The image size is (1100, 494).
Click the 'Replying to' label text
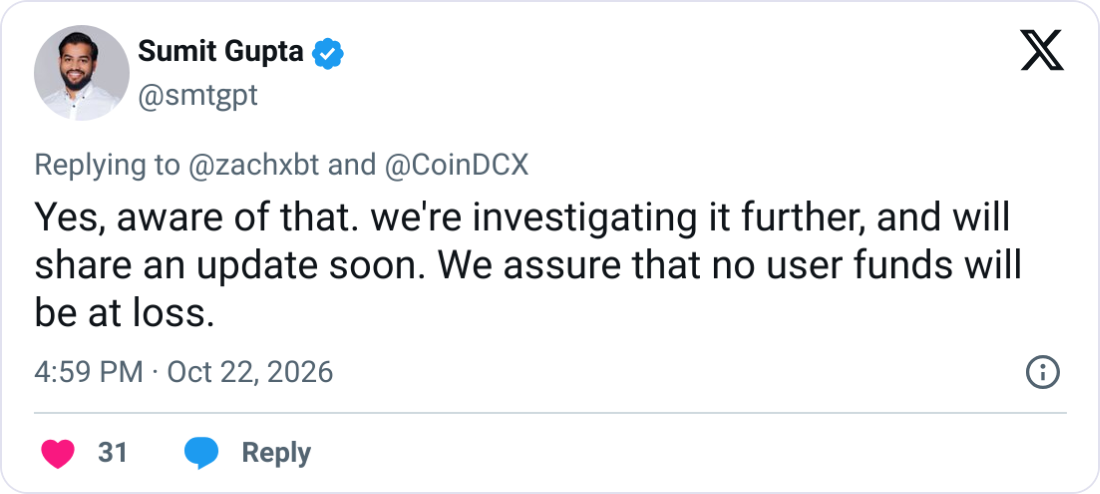107,166
